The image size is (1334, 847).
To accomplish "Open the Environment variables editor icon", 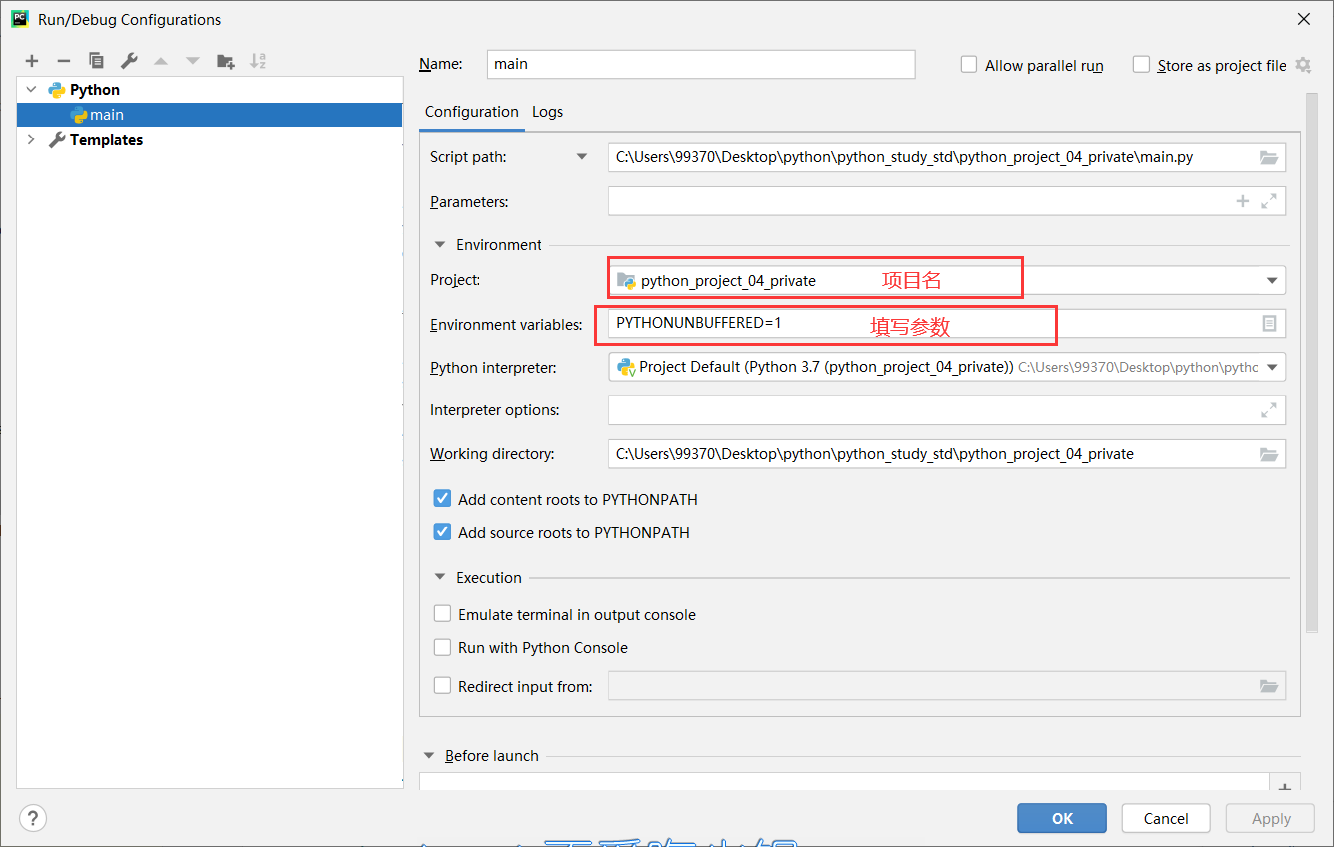I will [x=1269, y=323].
